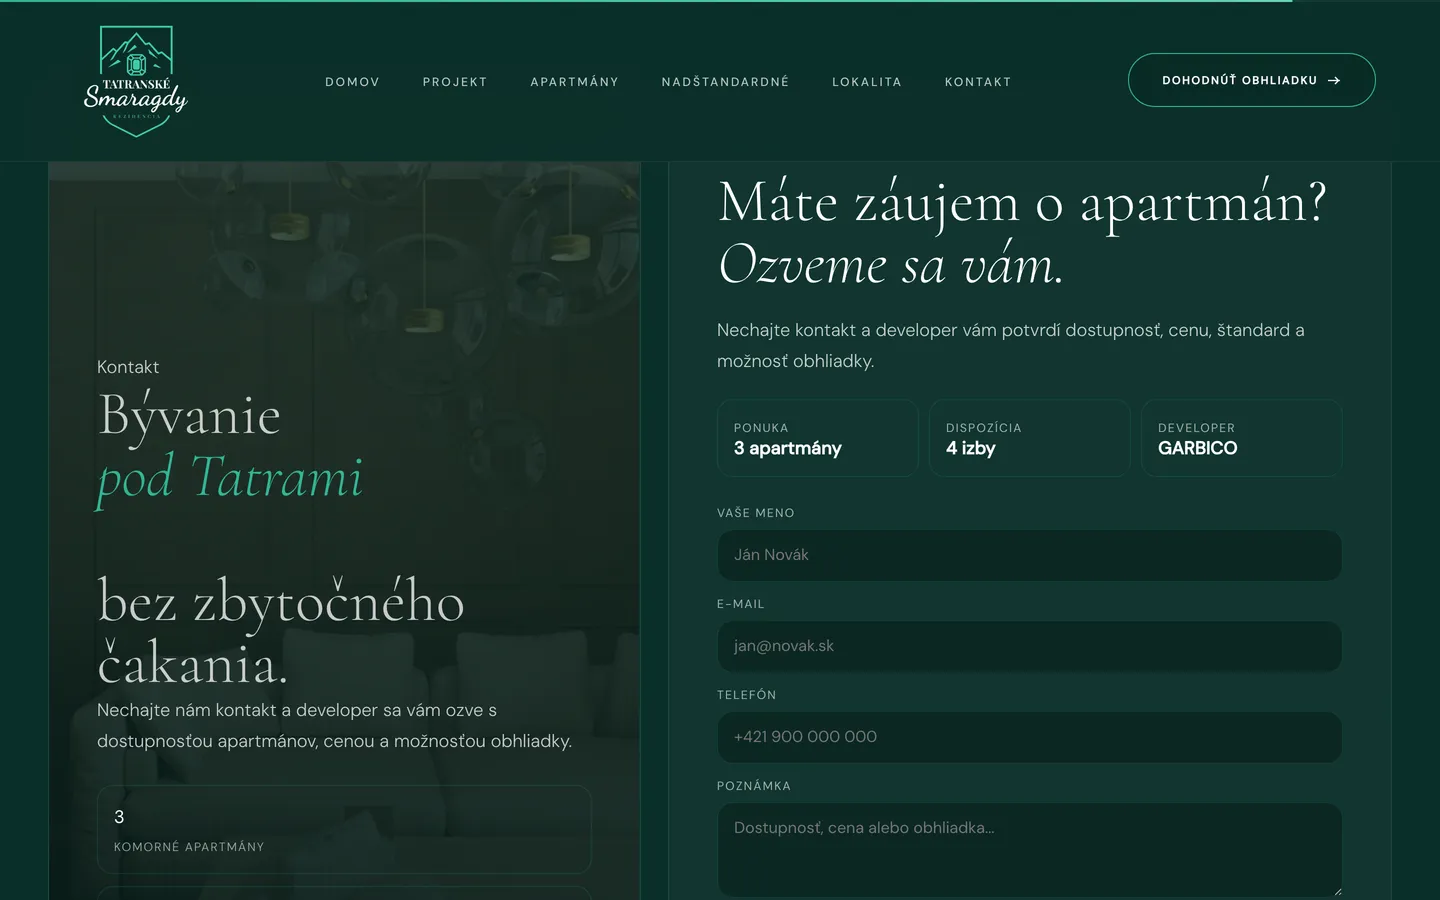
Task: Navigate to Nadštandardné
Action: click(725, 82)
